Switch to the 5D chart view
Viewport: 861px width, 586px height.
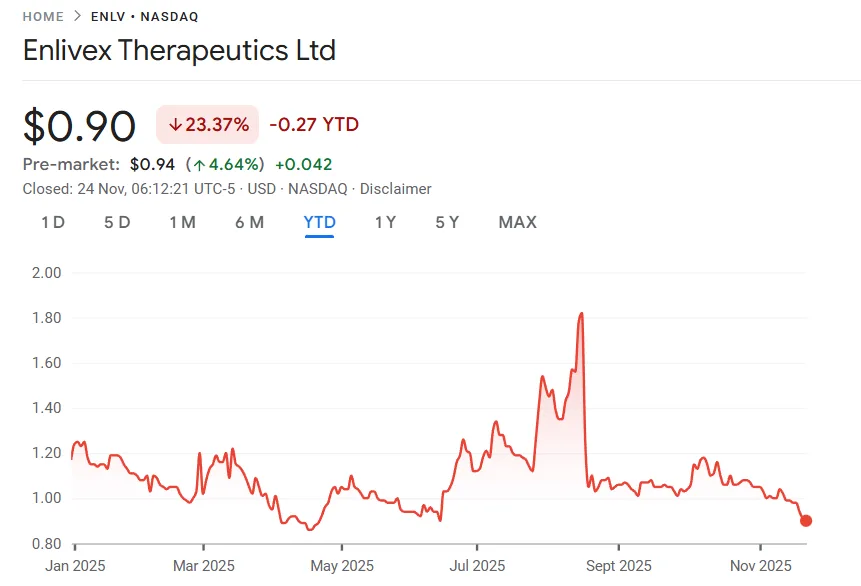[x=116, y=222]
